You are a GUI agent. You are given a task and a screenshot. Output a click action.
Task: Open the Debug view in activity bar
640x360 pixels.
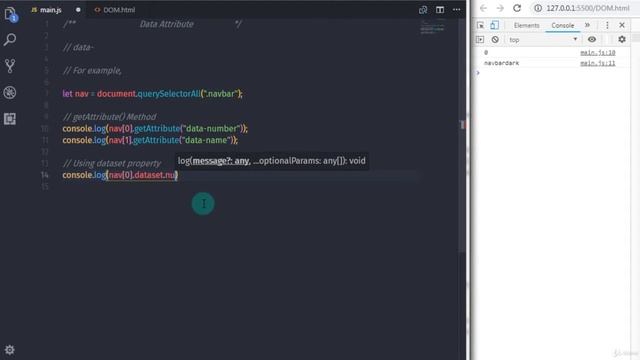point(10,92)
